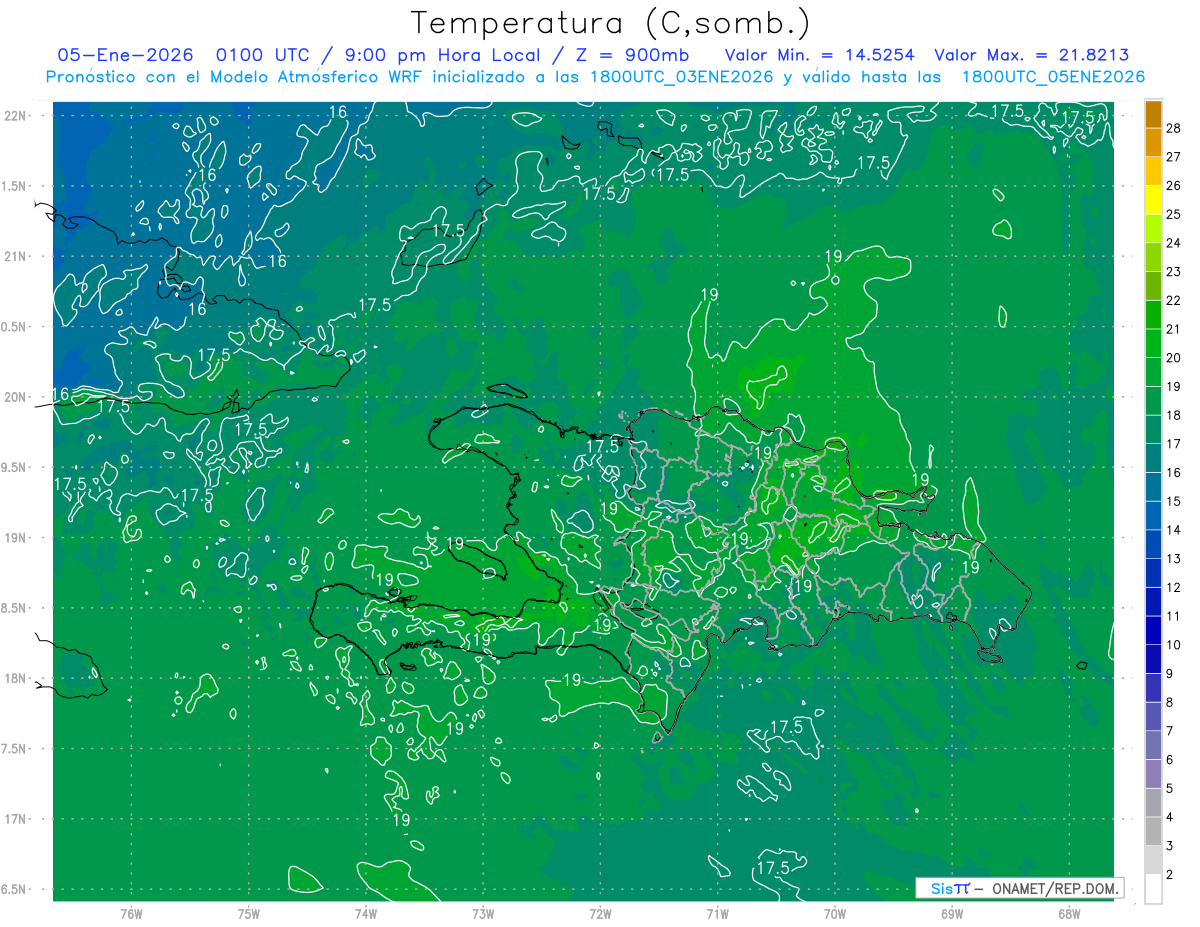Select validity time '1800UTC_05ENE2026'
Viewport: 1200px width, 927px height.
point(1053,77)
